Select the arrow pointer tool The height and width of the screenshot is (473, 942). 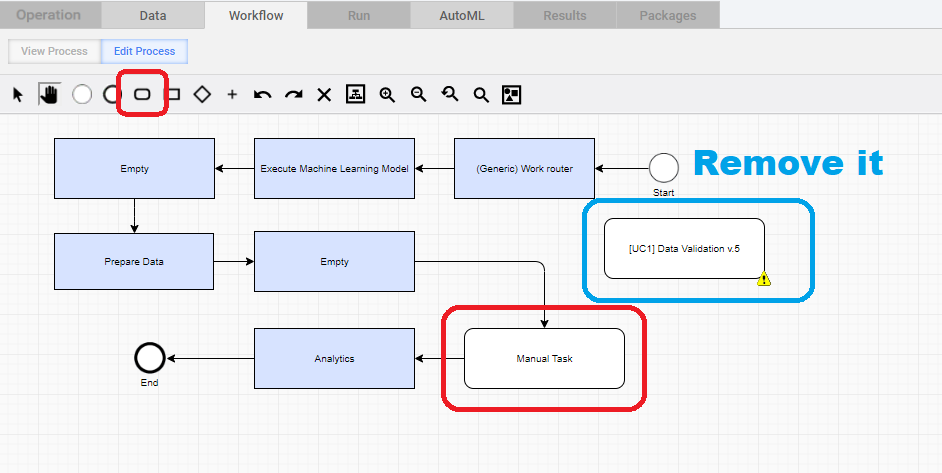pyautogui.click(x=17, y=94)
